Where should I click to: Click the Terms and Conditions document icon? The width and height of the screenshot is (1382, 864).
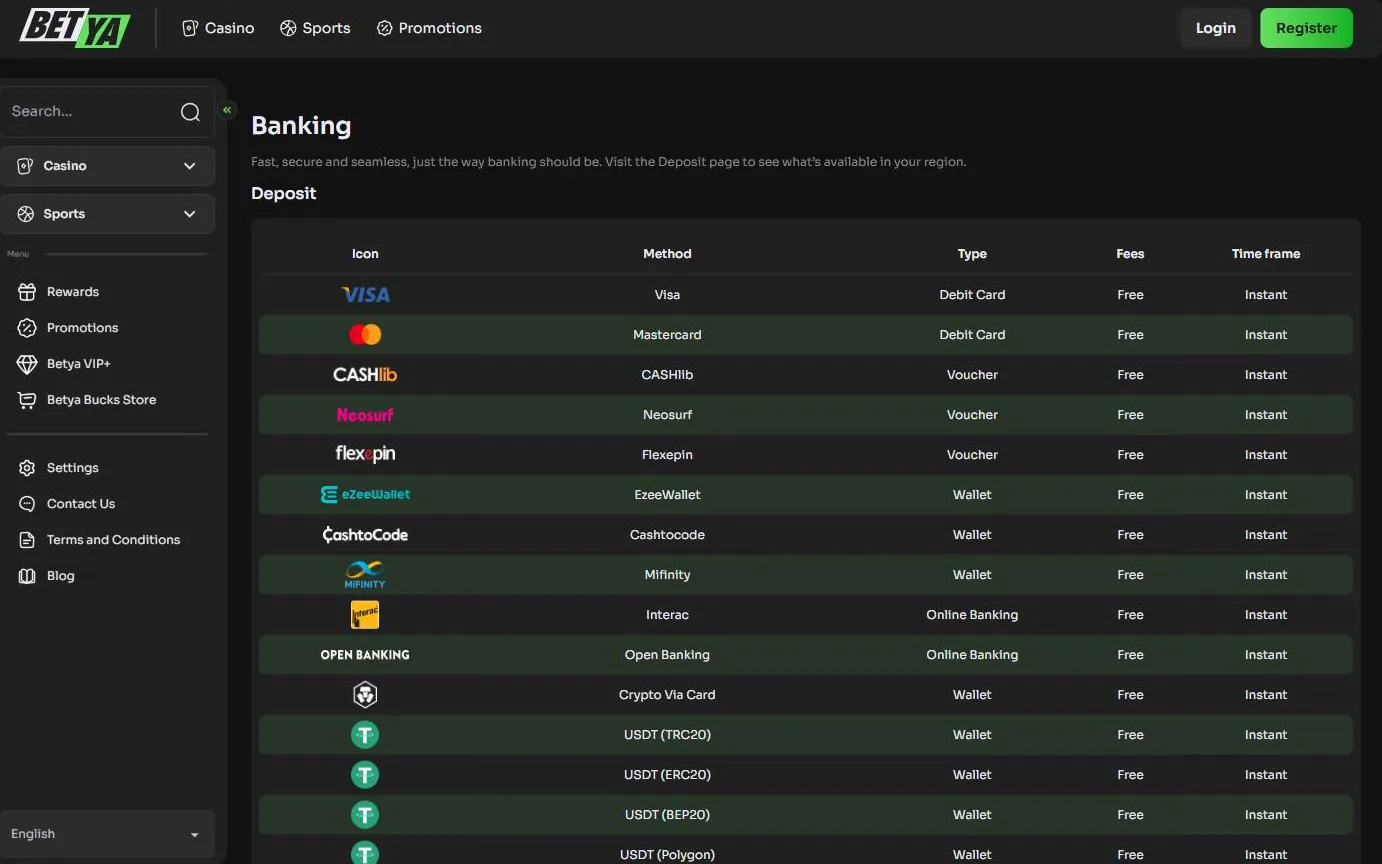27,540
